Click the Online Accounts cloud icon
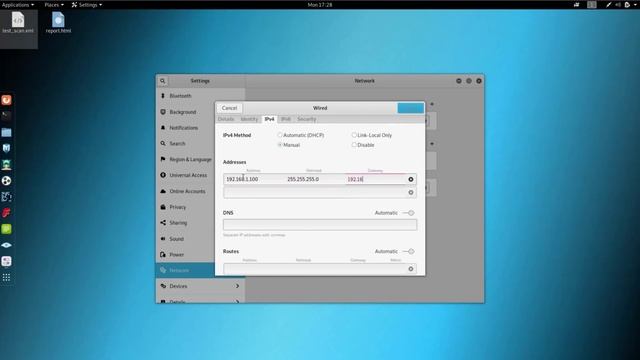 coord(163,191)
